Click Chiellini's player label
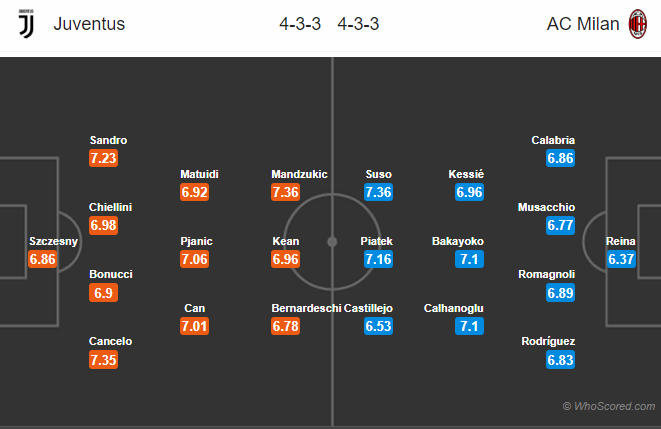The image size is (661, 429). [x=110, y=207]
